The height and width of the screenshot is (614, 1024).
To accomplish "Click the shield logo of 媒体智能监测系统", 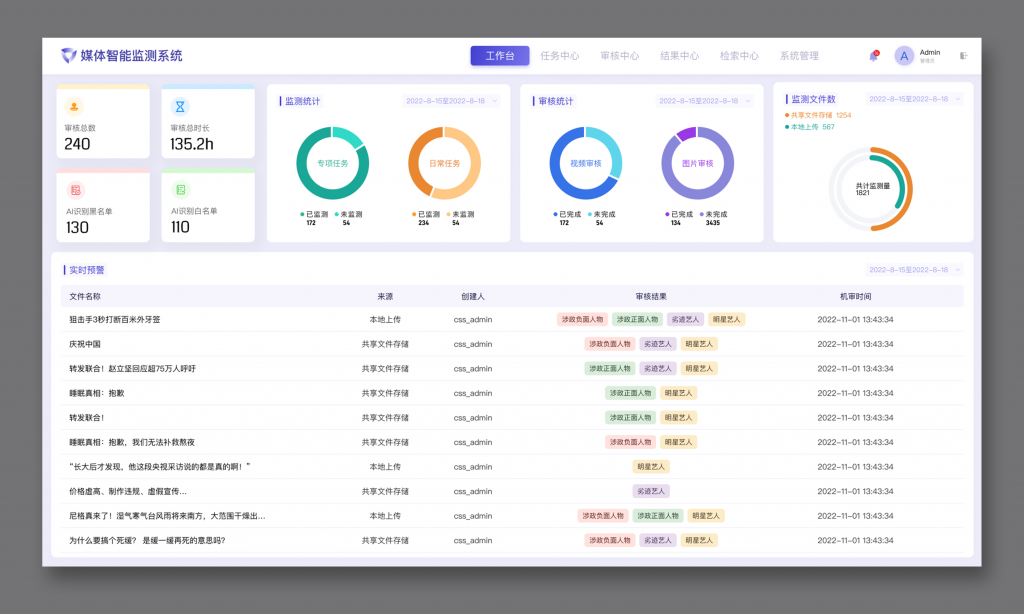I will 68,56.
